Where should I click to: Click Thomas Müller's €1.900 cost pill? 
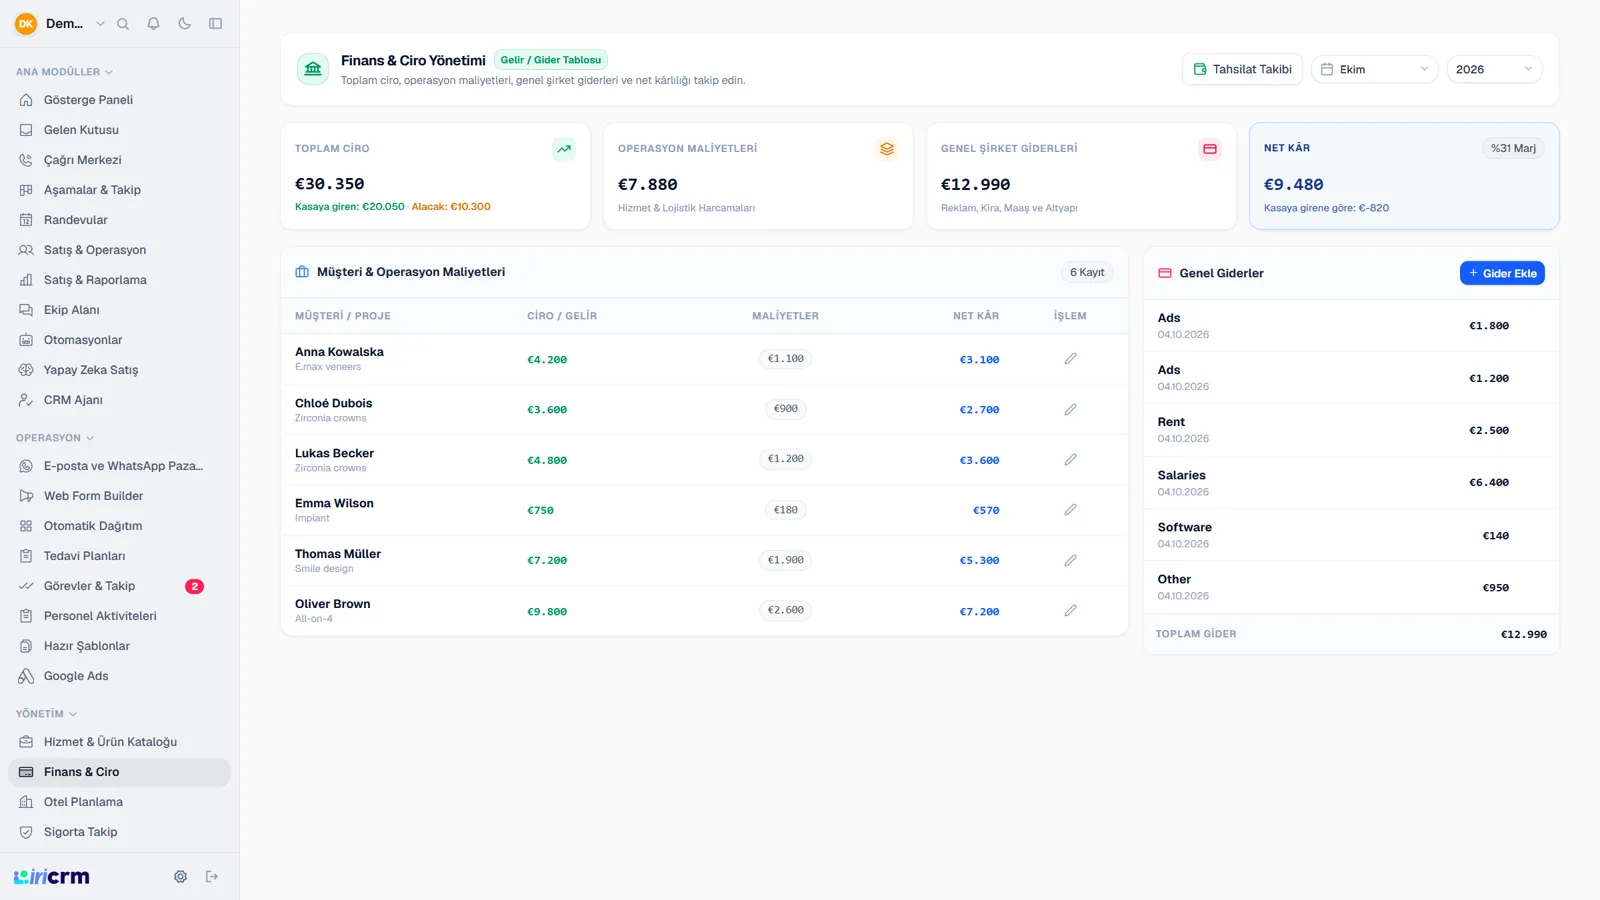point(785,560)
